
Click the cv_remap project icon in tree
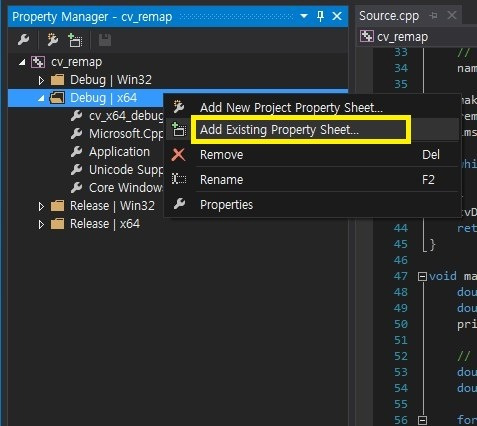point(38,62)
